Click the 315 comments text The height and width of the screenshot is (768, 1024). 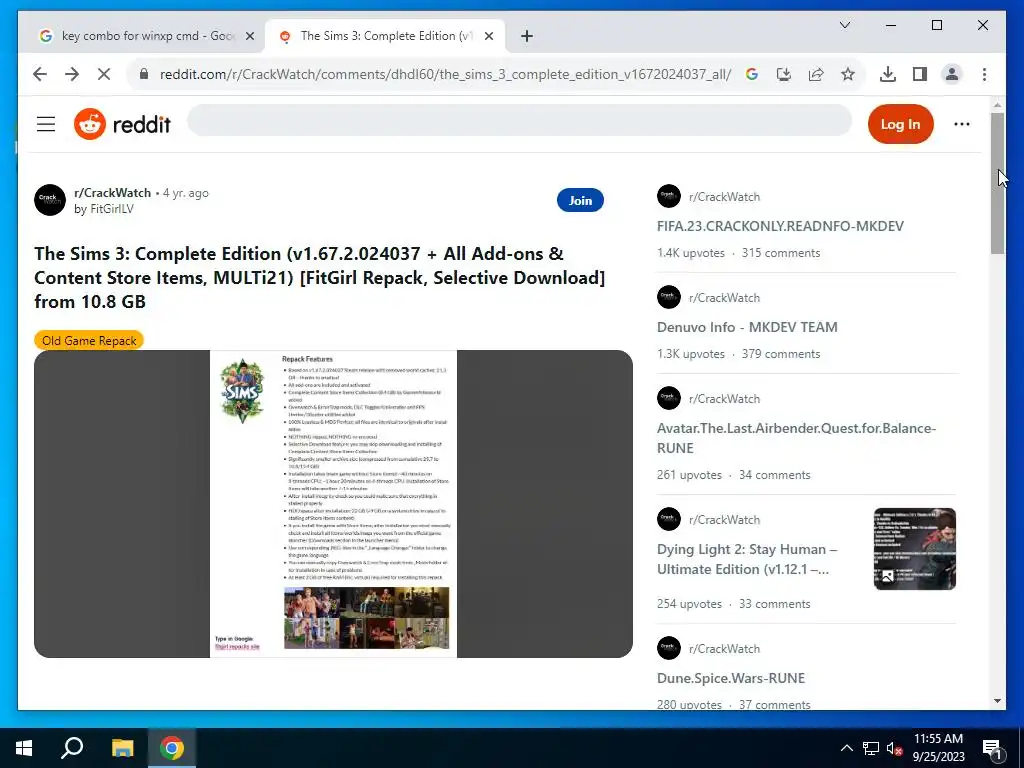point(780,253)
